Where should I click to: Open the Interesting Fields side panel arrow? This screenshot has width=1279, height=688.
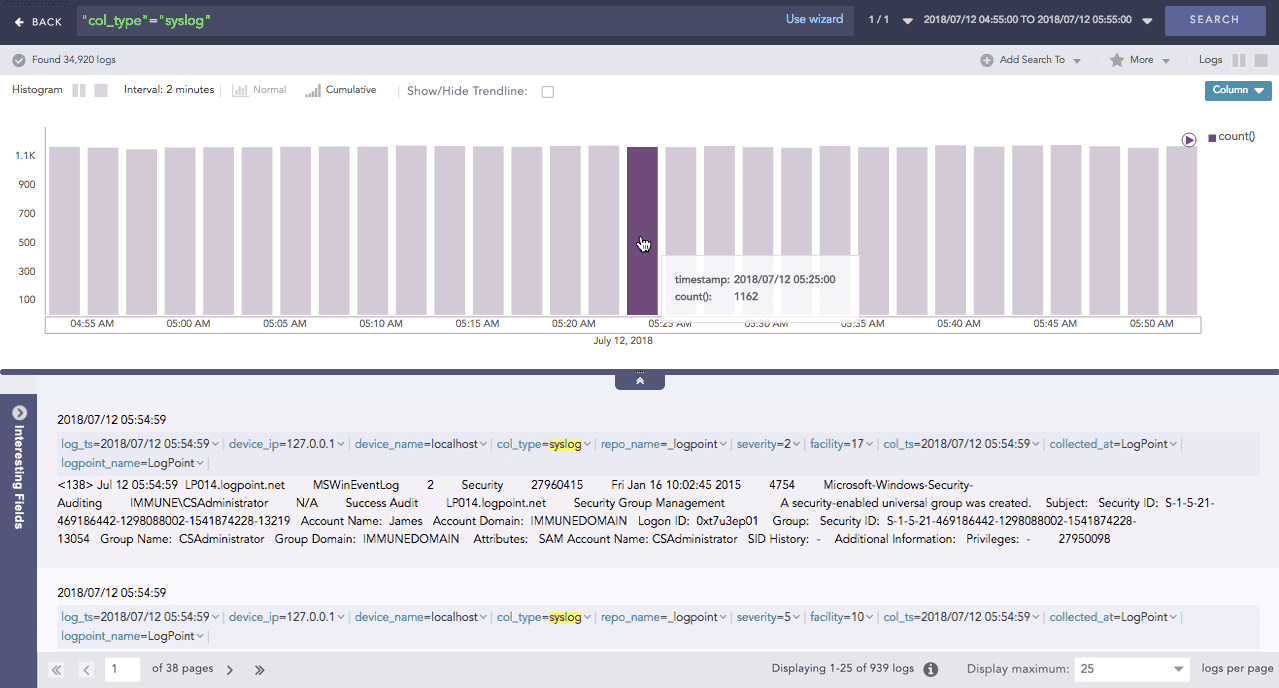(18, 412)
